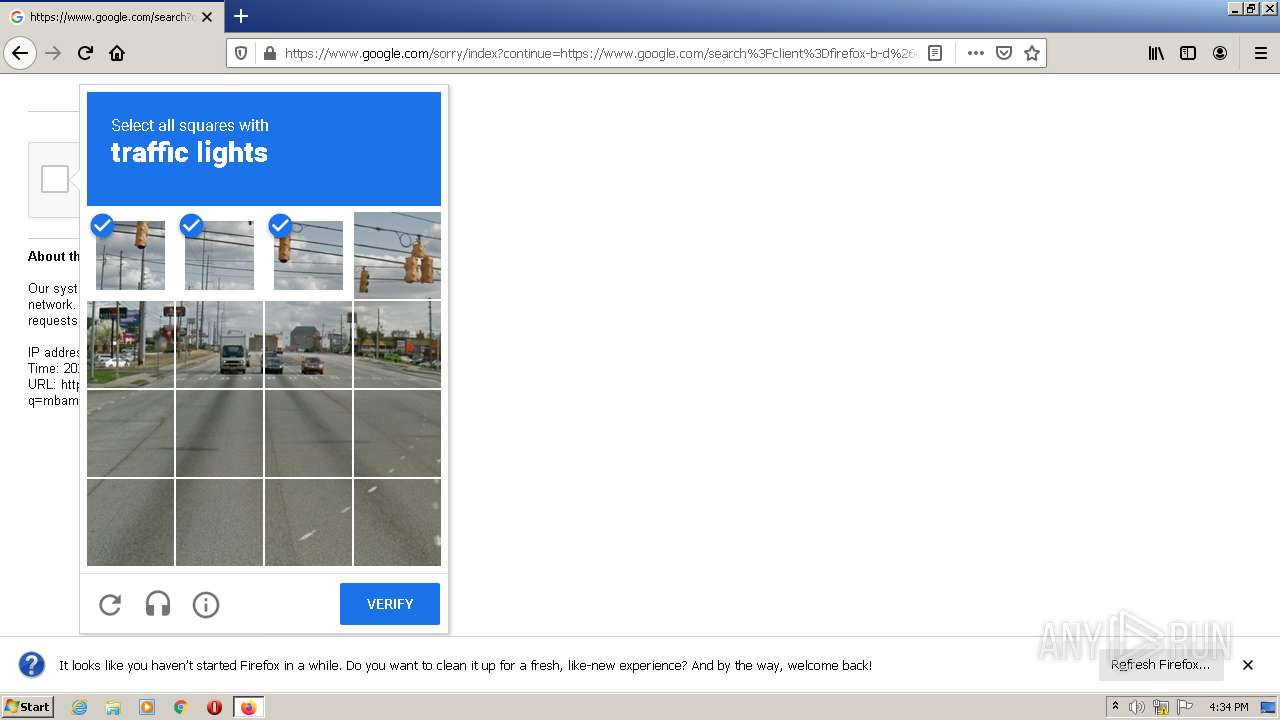Launch Chrome from the taskbar
Image resolution: width=1280 pixels, height=720 pixels.
pyautogui.click(x=181, y=707)
